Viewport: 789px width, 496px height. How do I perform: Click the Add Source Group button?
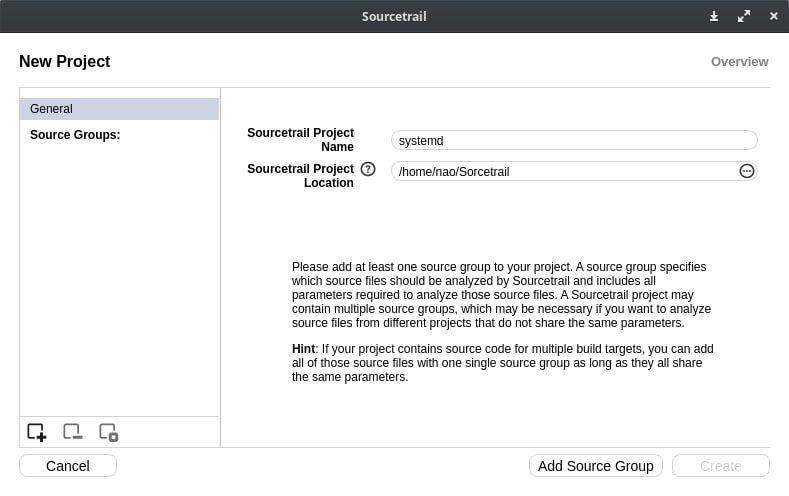[x=595, y=466]
